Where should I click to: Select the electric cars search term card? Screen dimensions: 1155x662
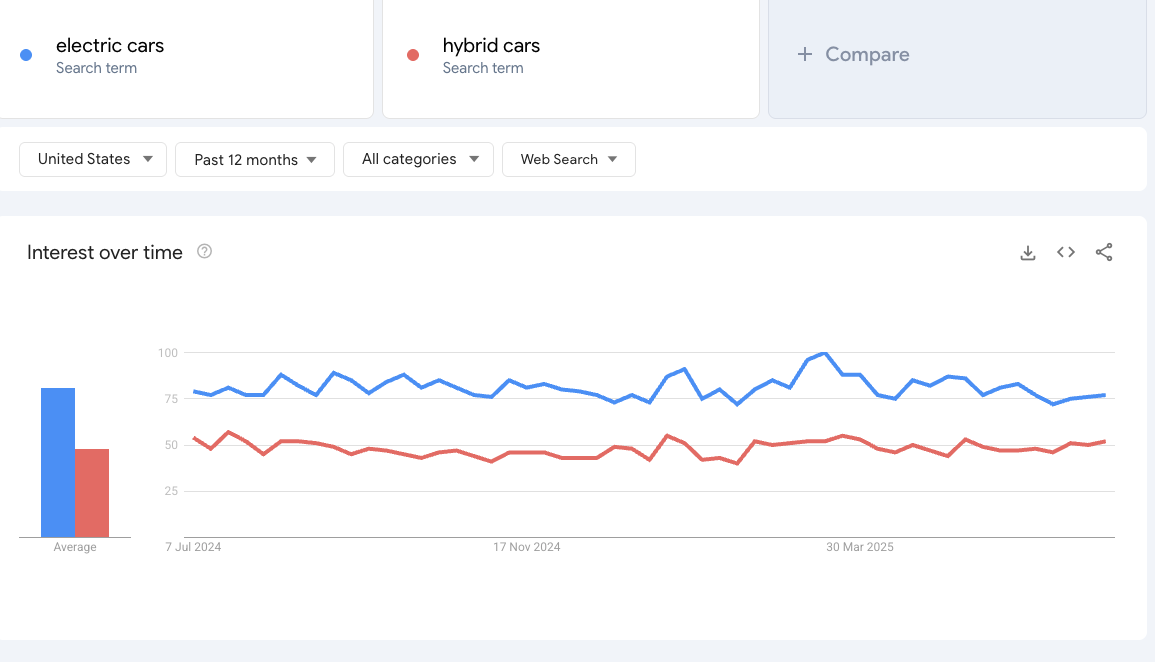coord(185,58)
